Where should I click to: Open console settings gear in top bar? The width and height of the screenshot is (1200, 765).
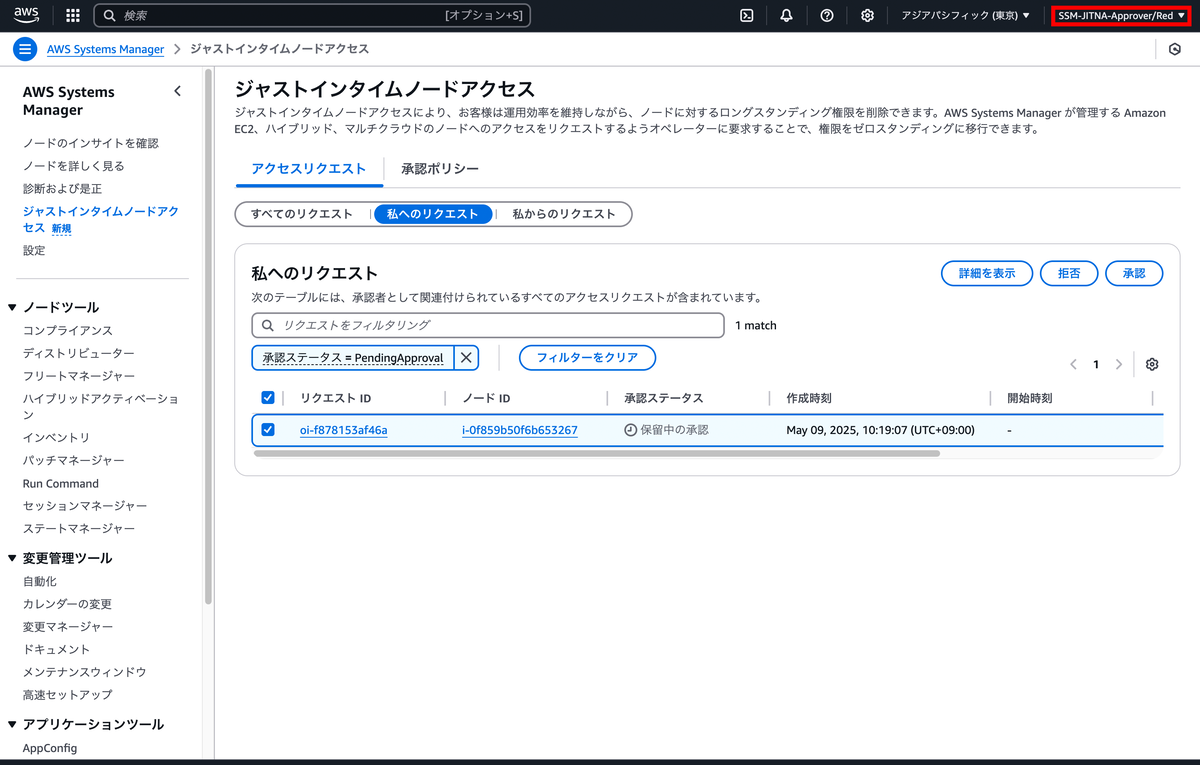[x=867, y=15]
